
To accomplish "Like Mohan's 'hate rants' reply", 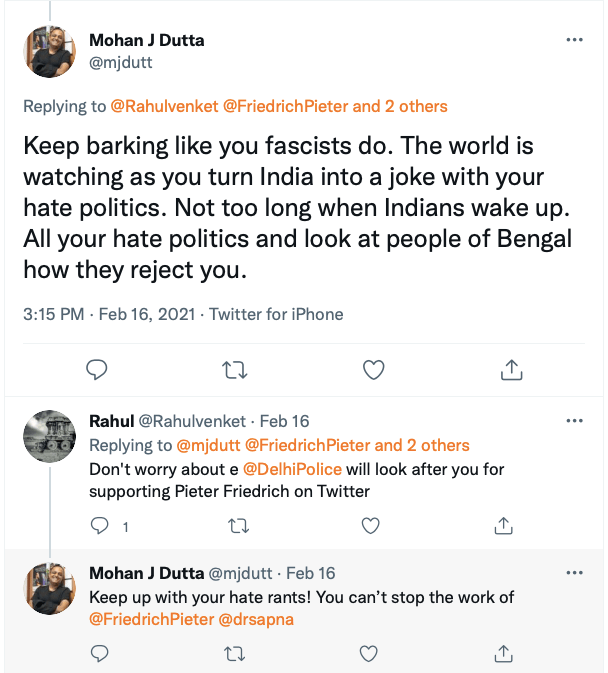I will click(369, 652).
